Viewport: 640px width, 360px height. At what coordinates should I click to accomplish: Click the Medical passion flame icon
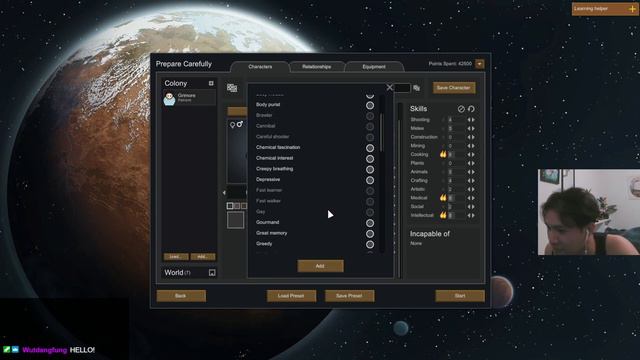coord(443,198)
